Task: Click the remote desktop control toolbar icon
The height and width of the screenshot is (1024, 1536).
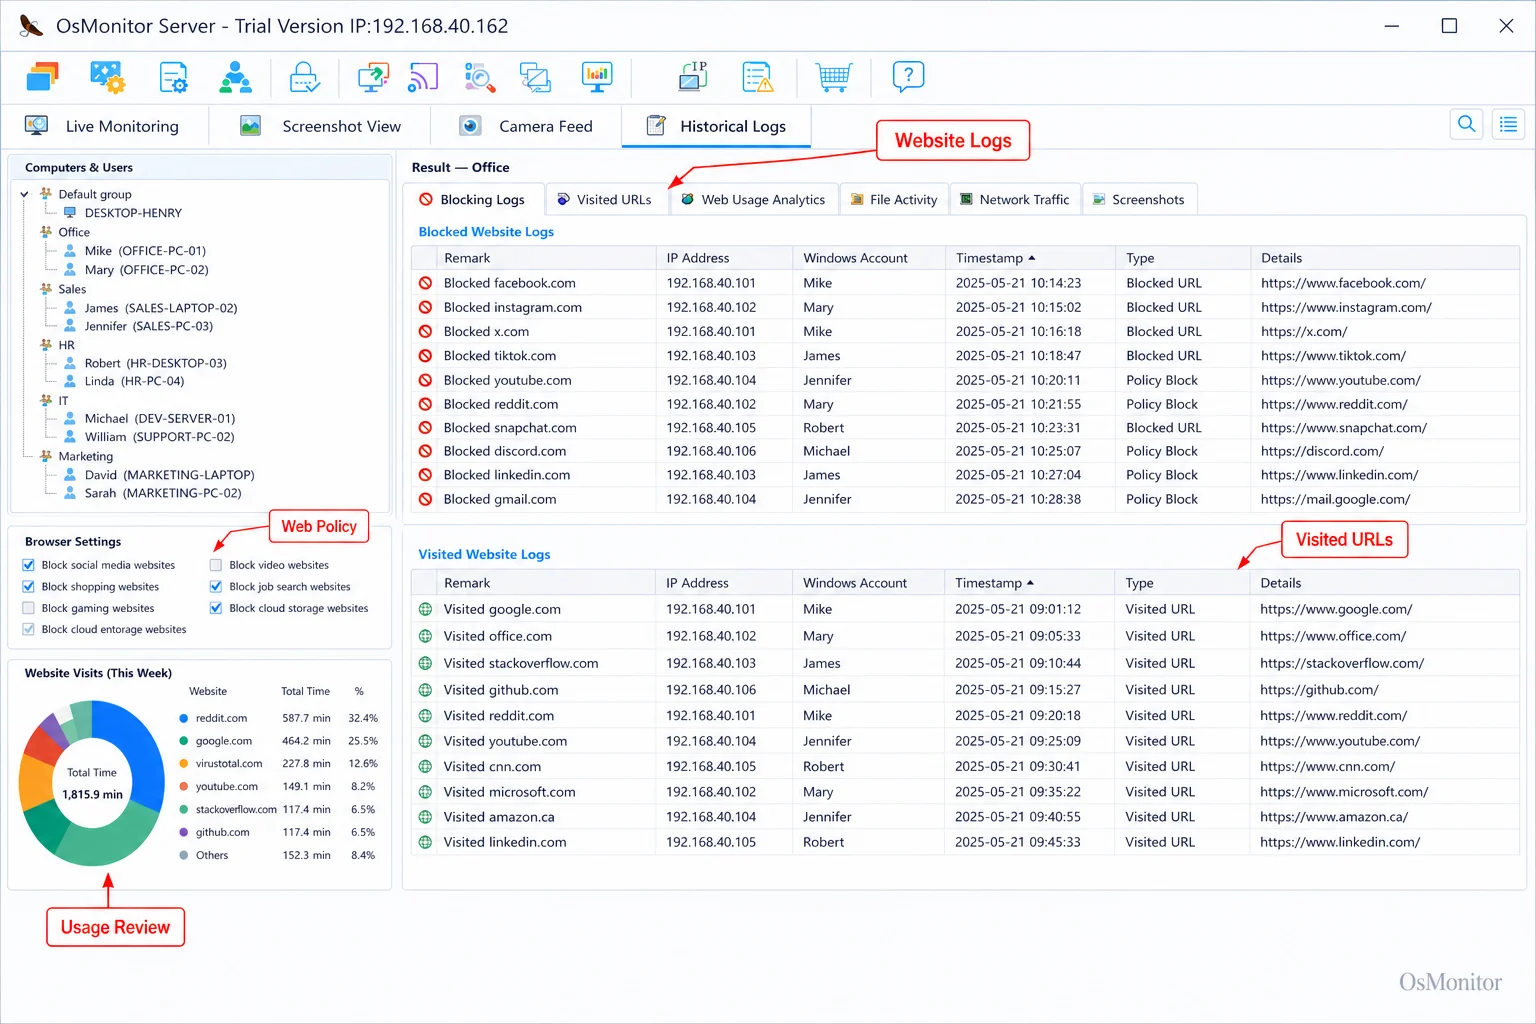Action: (373, 77)
